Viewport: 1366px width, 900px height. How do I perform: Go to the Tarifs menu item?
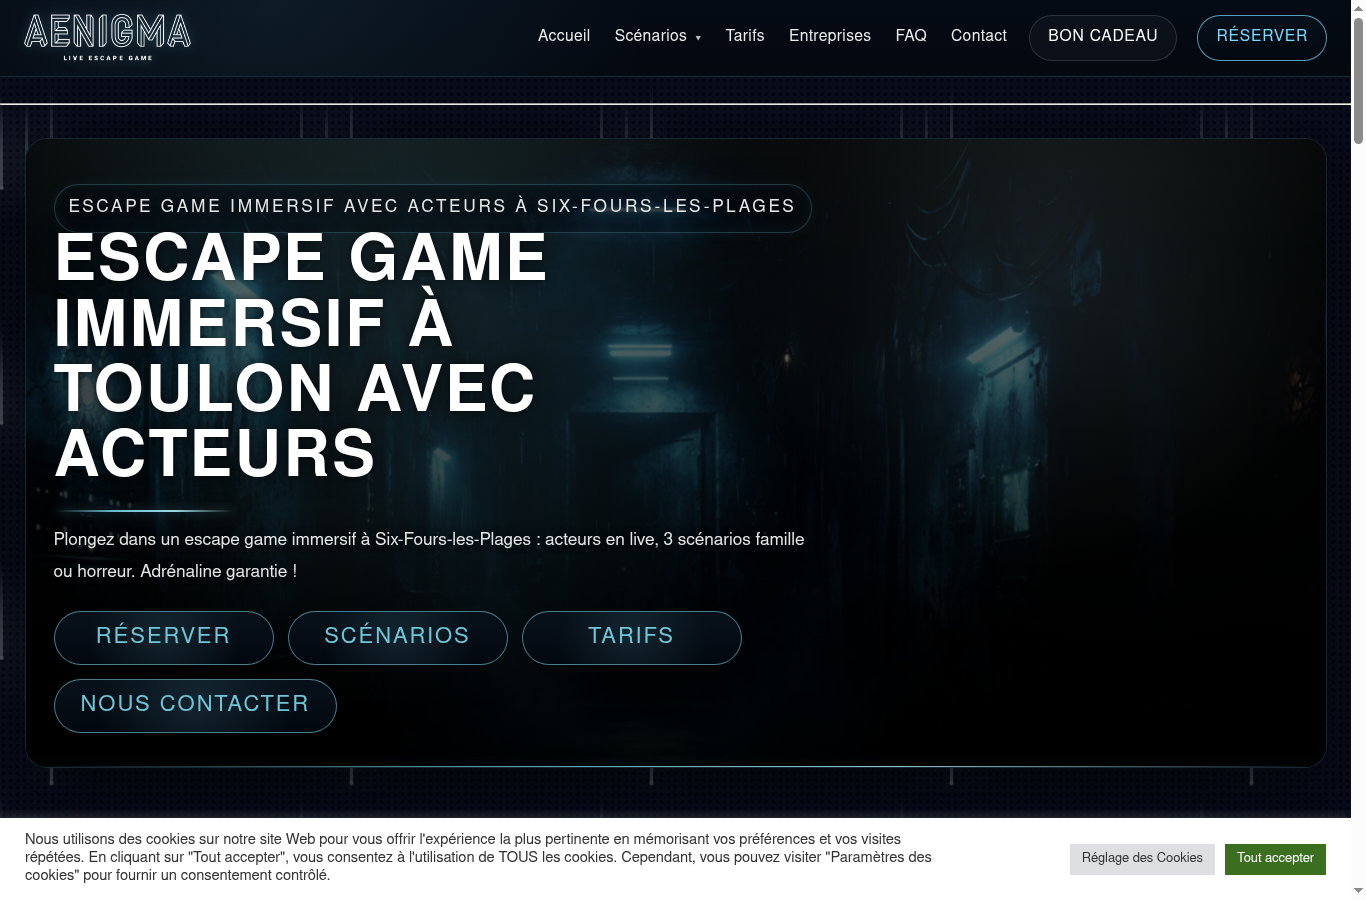click(745, 36)
